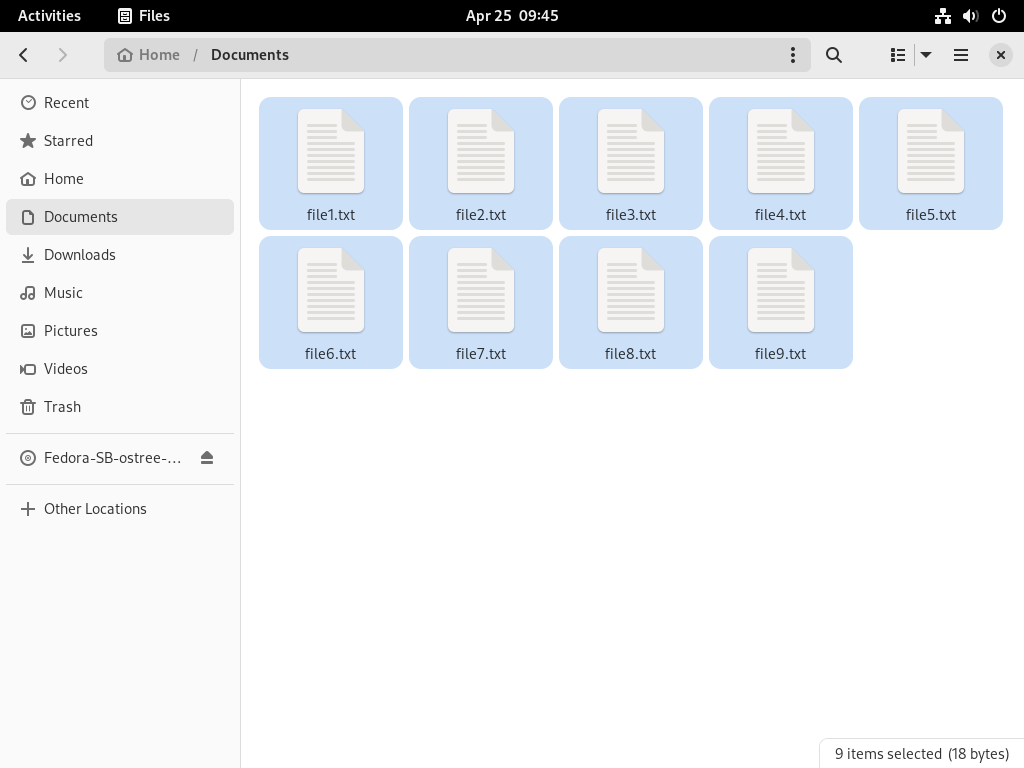Open the path bar three-dot menu

[x=793, y=55]
